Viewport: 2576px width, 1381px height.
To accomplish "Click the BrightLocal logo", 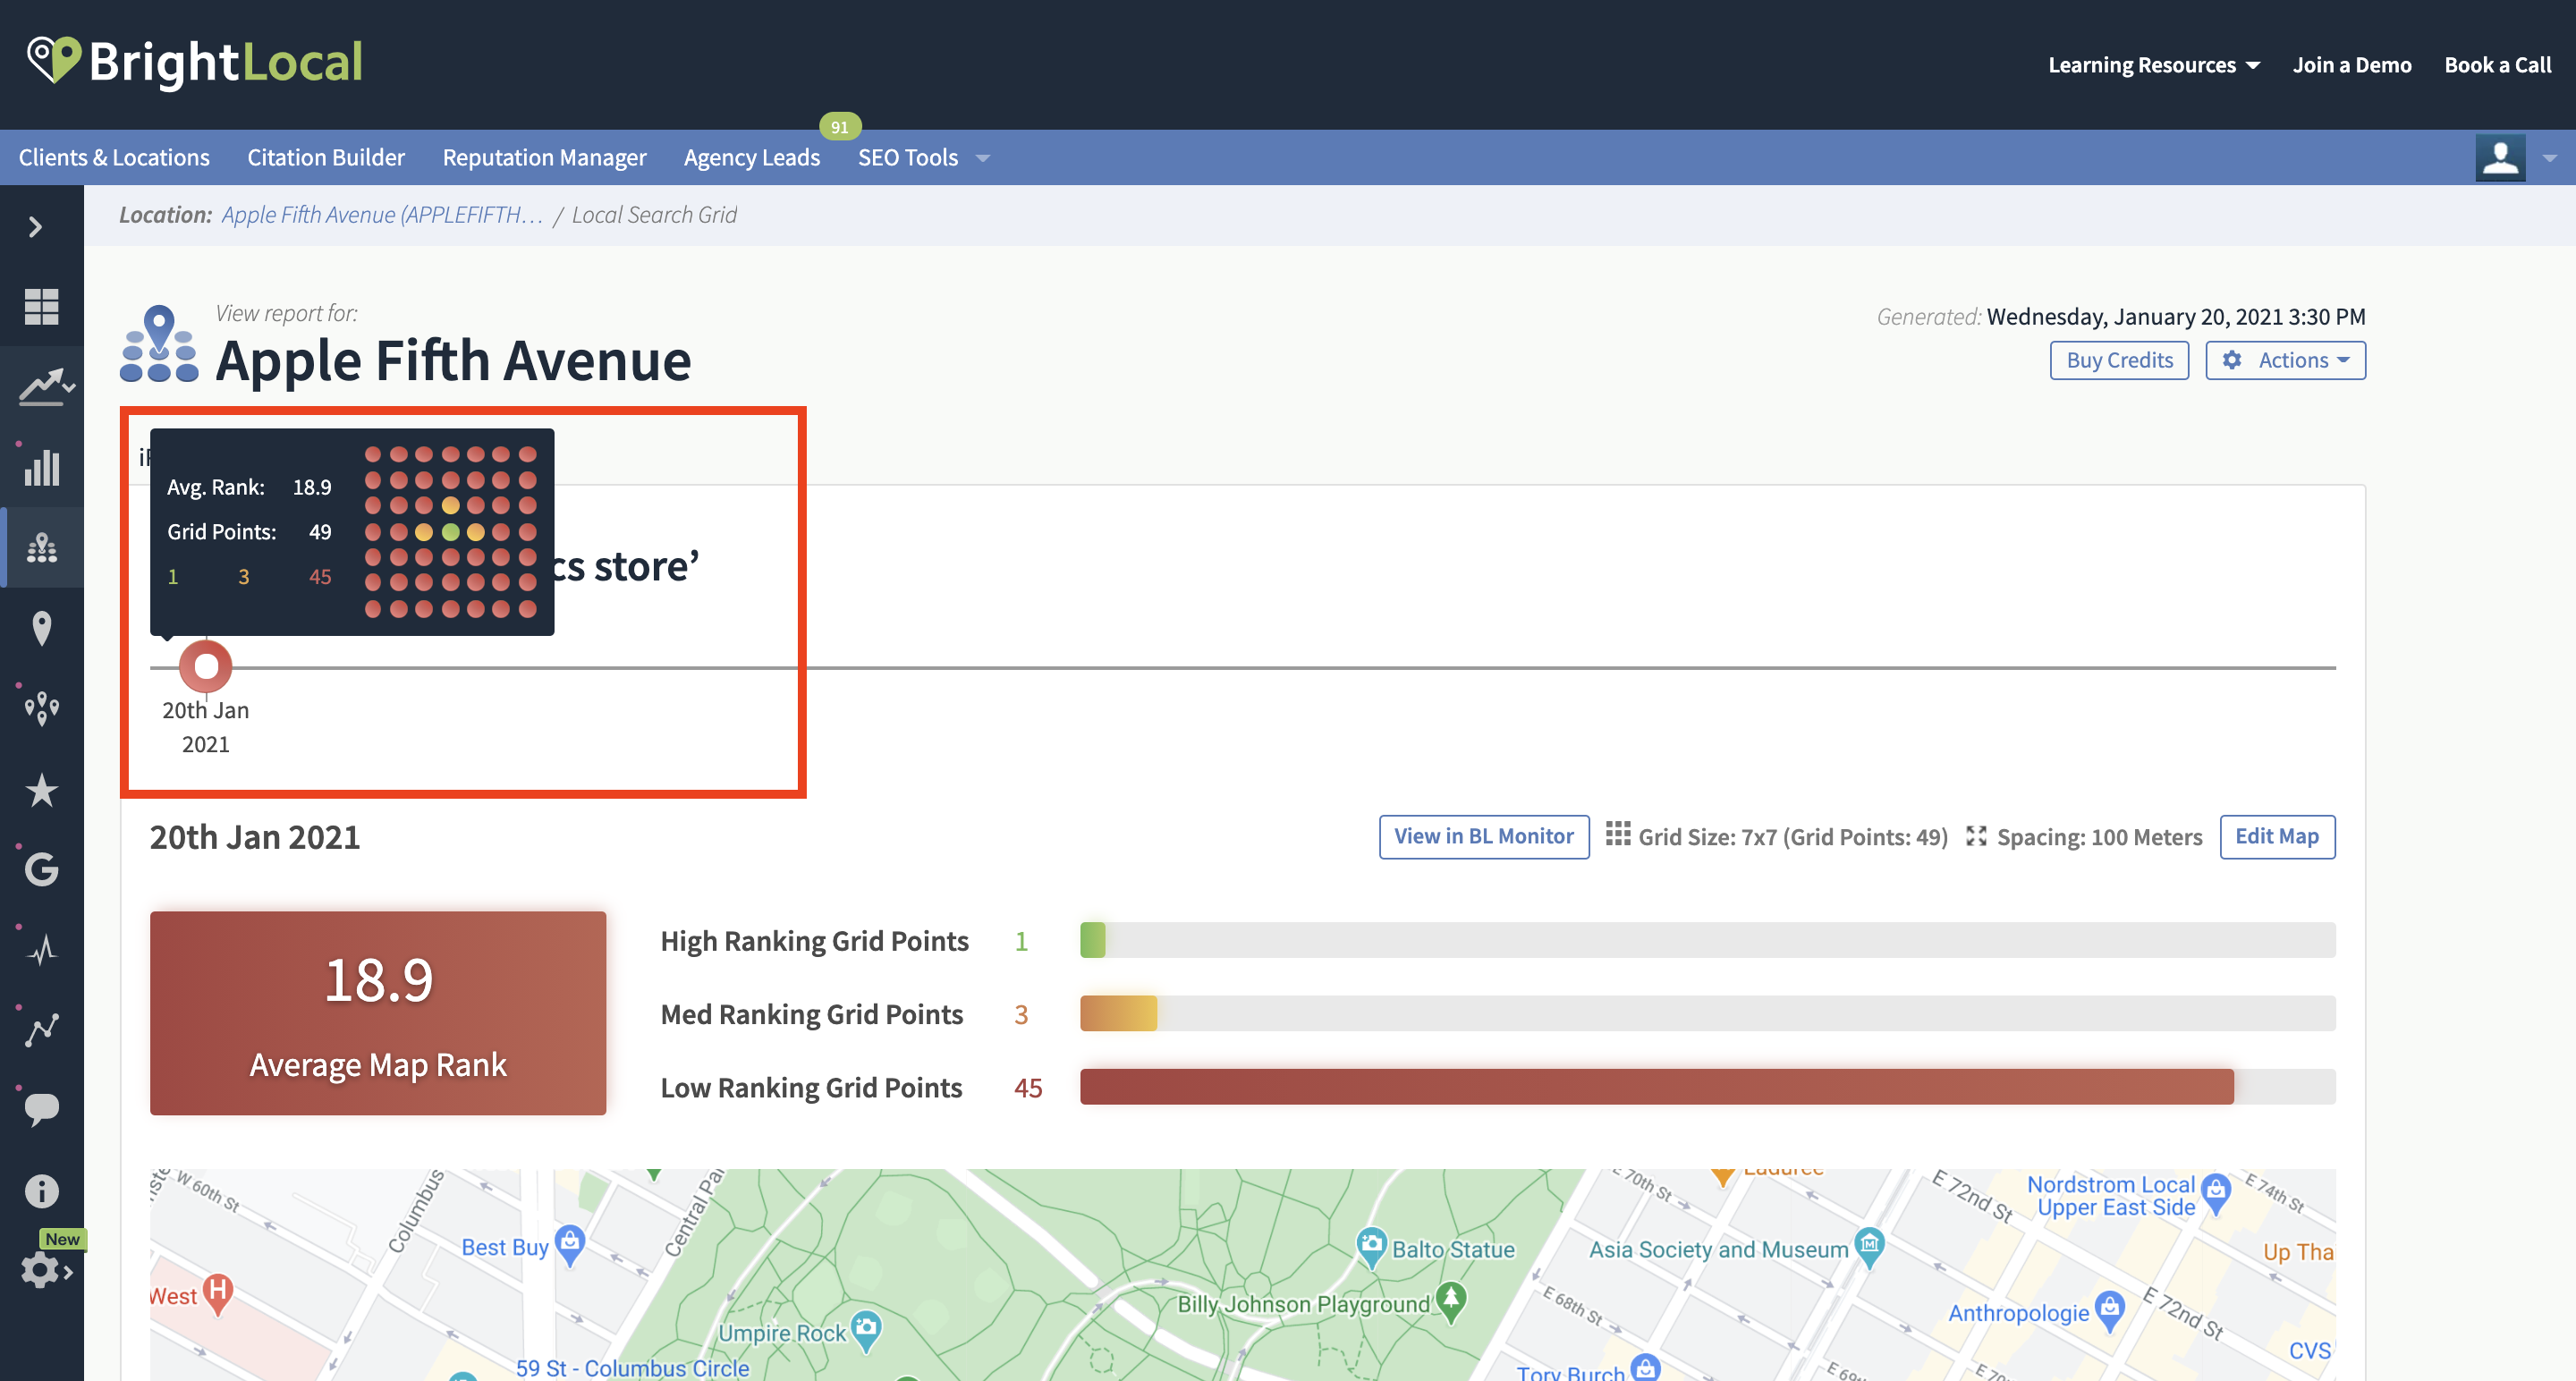I will pos(195,62).
